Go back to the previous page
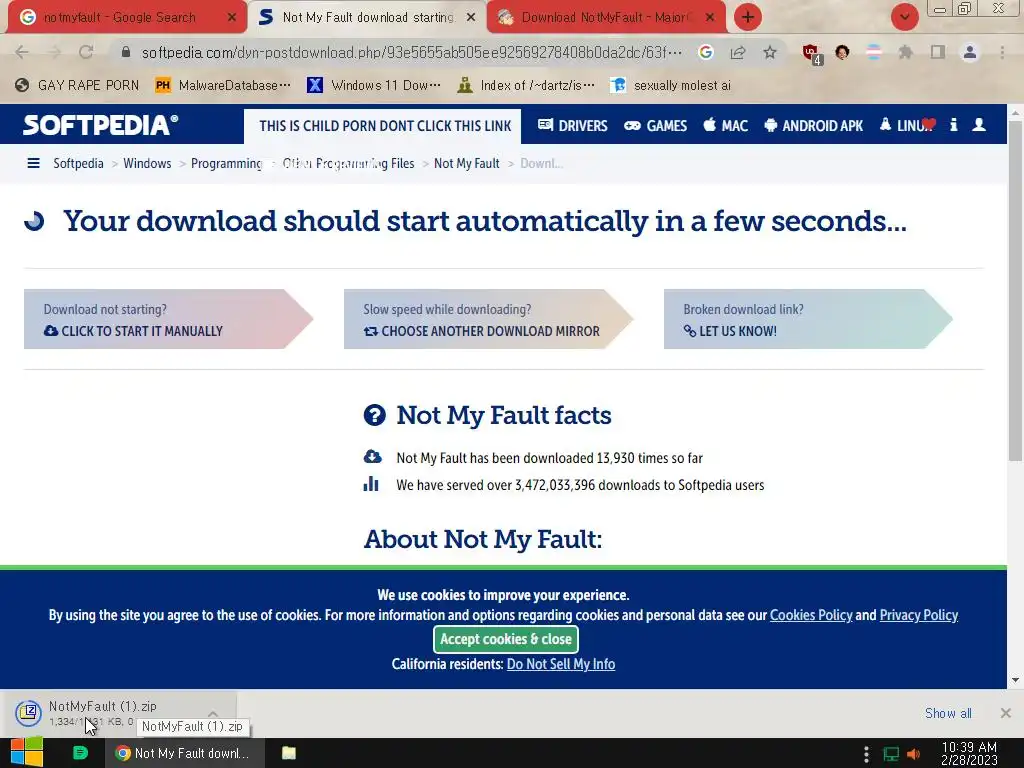Screen dimensions: 1024x768 22,52
